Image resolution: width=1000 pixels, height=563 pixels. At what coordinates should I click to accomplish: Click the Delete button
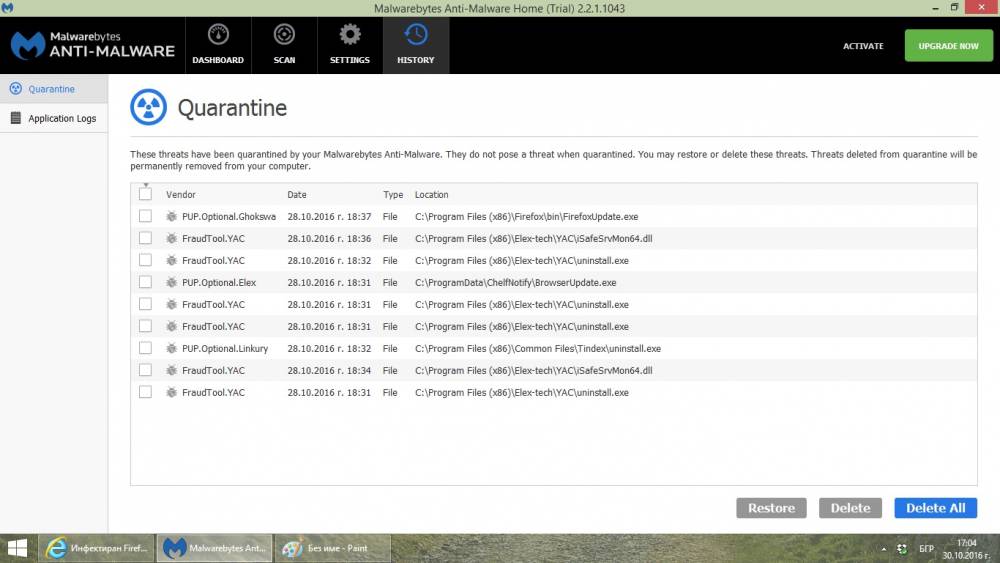point(850,508)
